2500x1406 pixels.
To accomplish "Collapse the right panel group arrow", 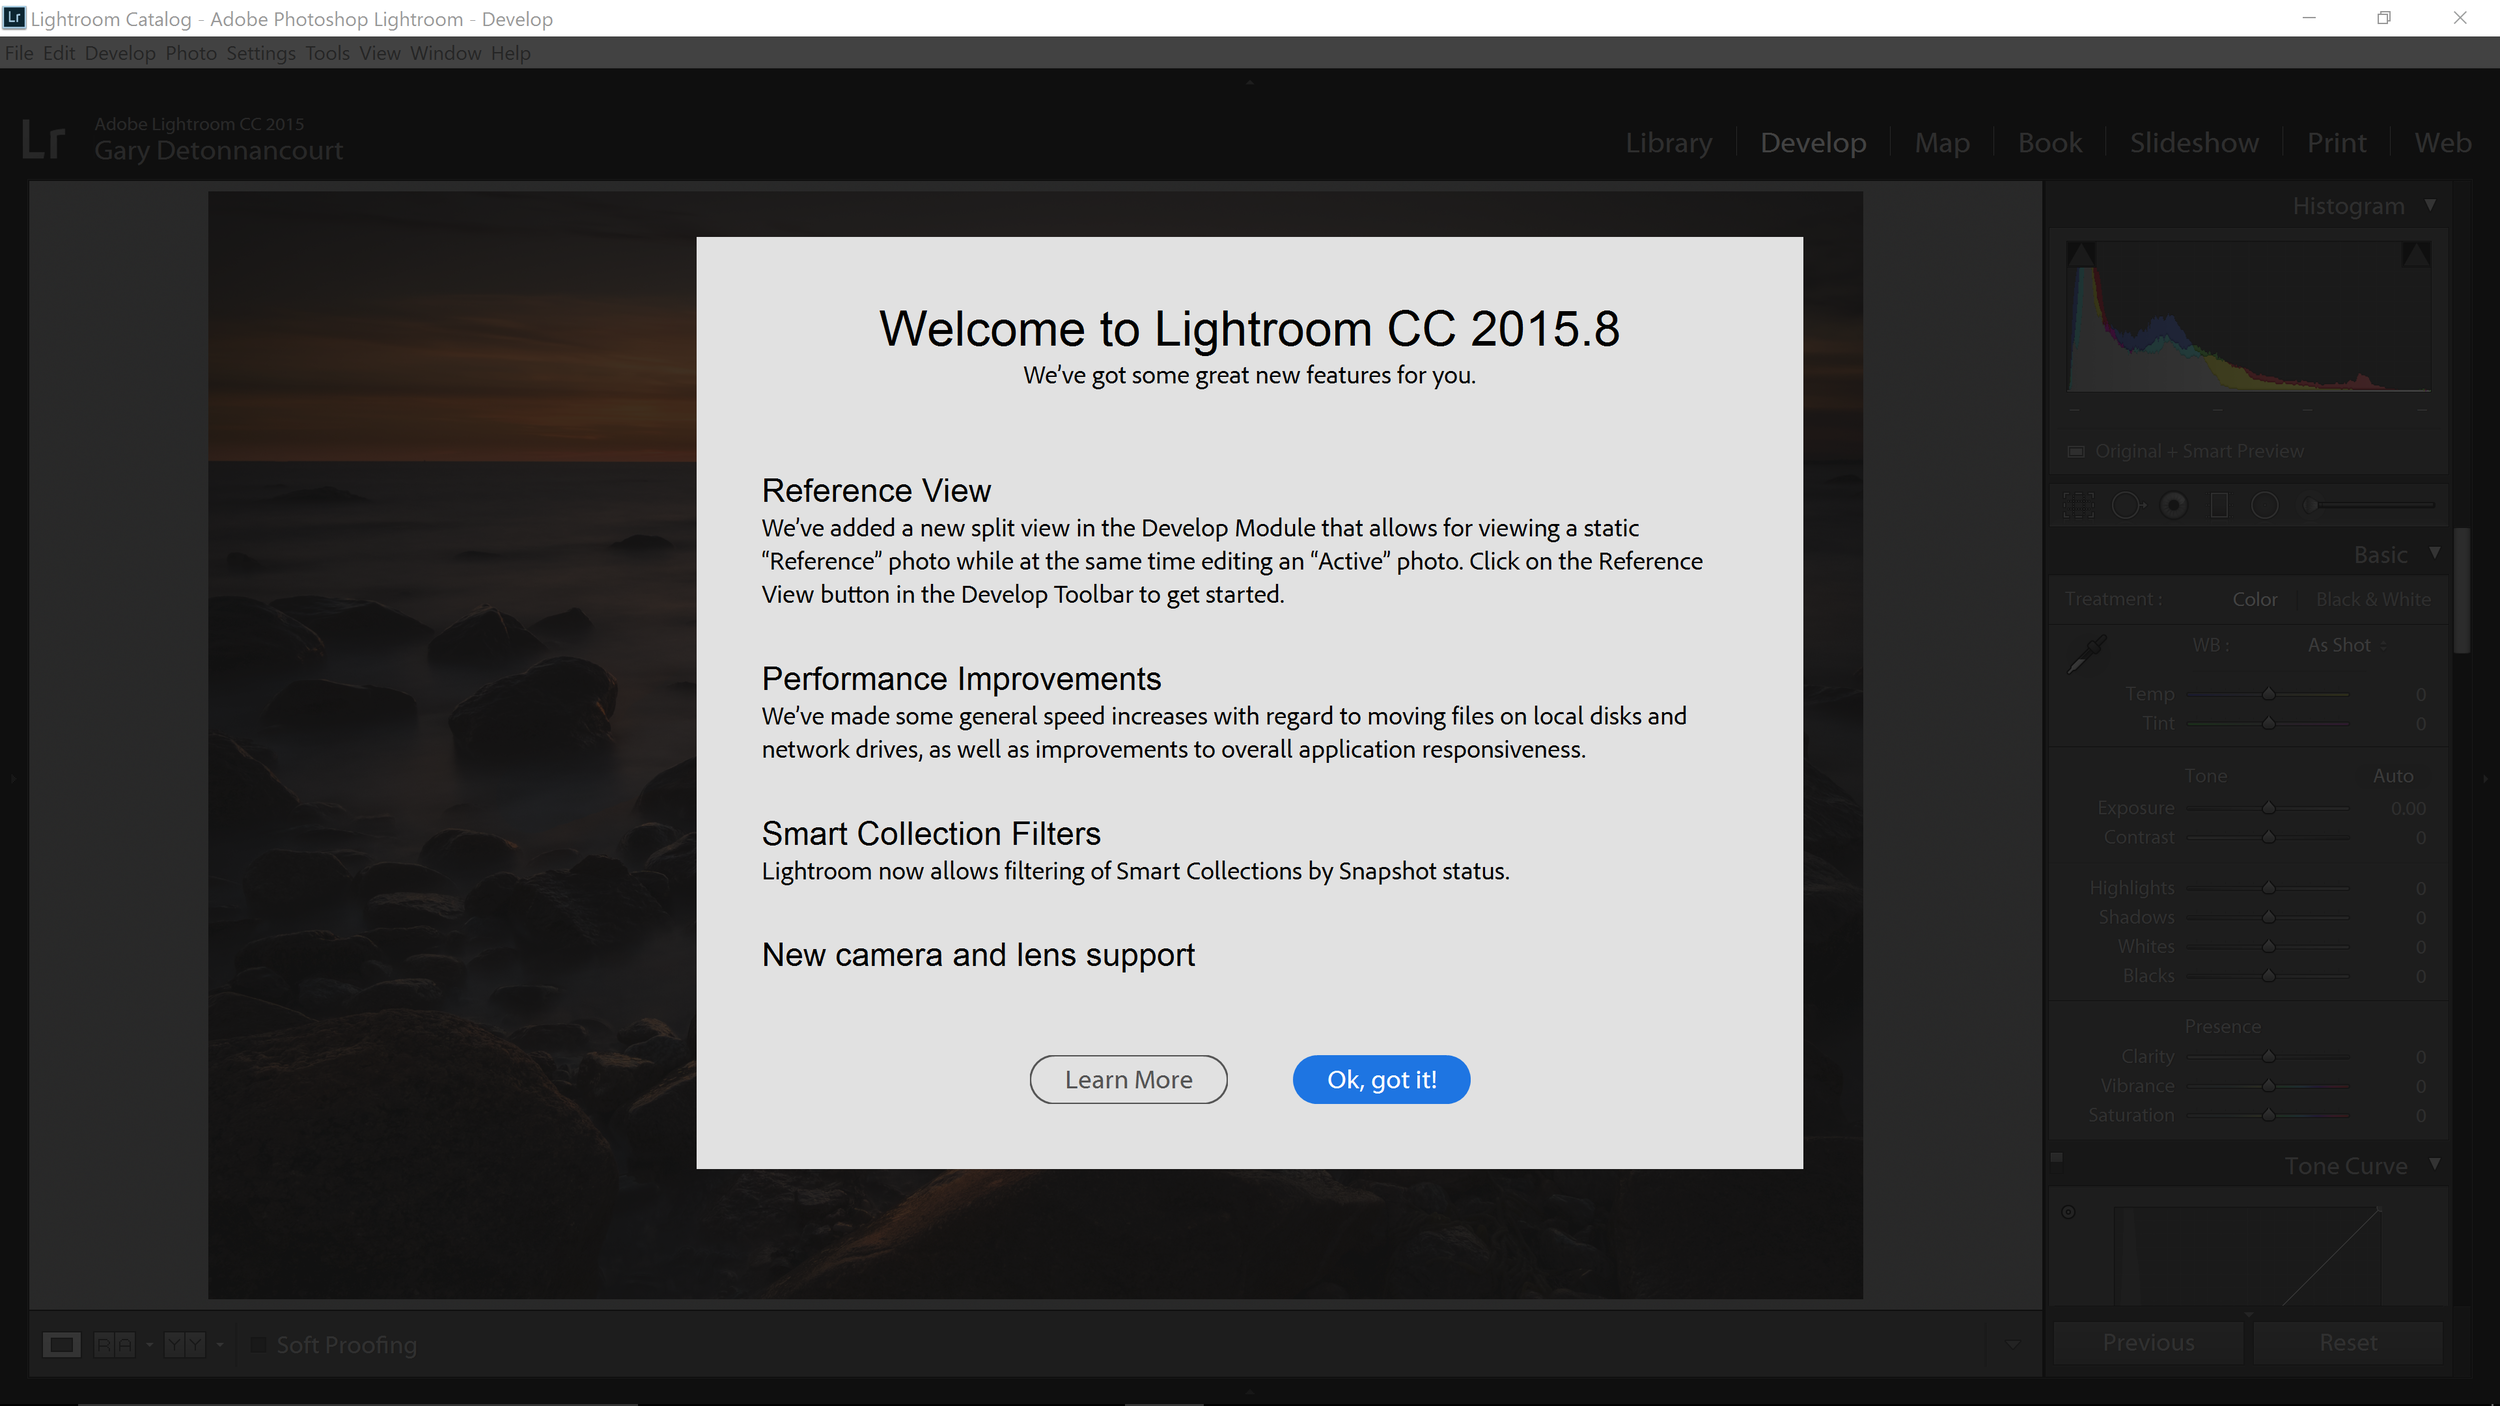I will click(x=2485, y=778).
